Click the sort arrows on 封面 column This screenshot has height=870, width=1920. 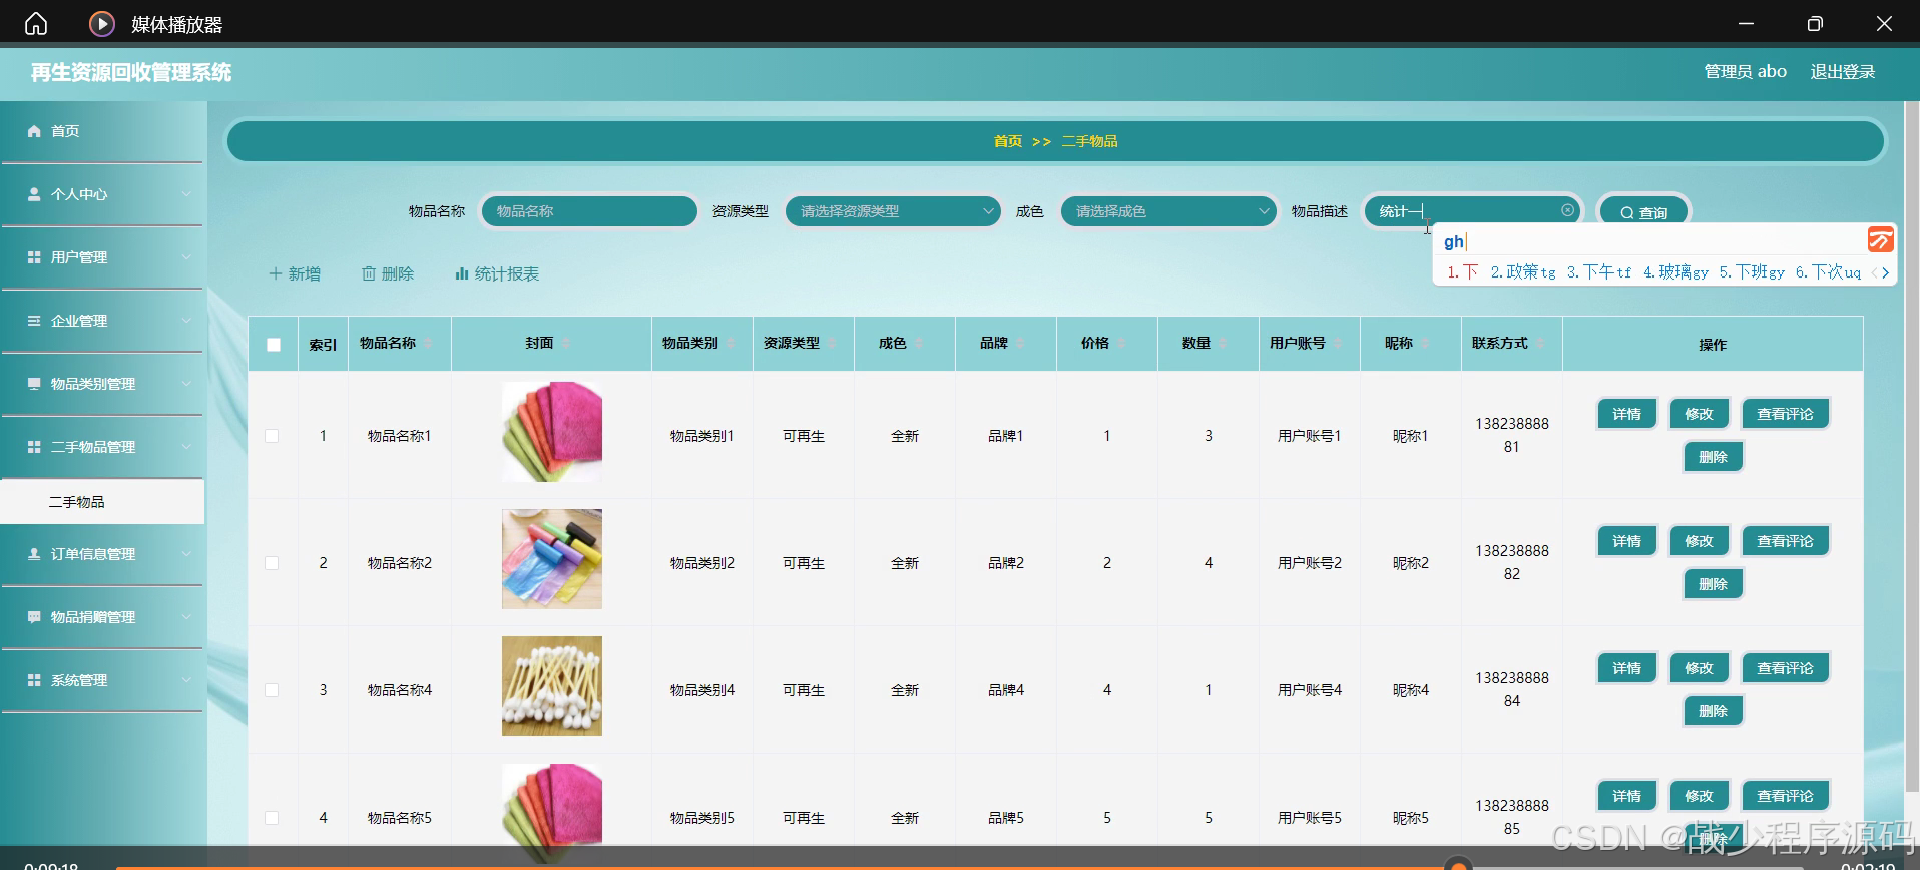[x=566, y=344]
